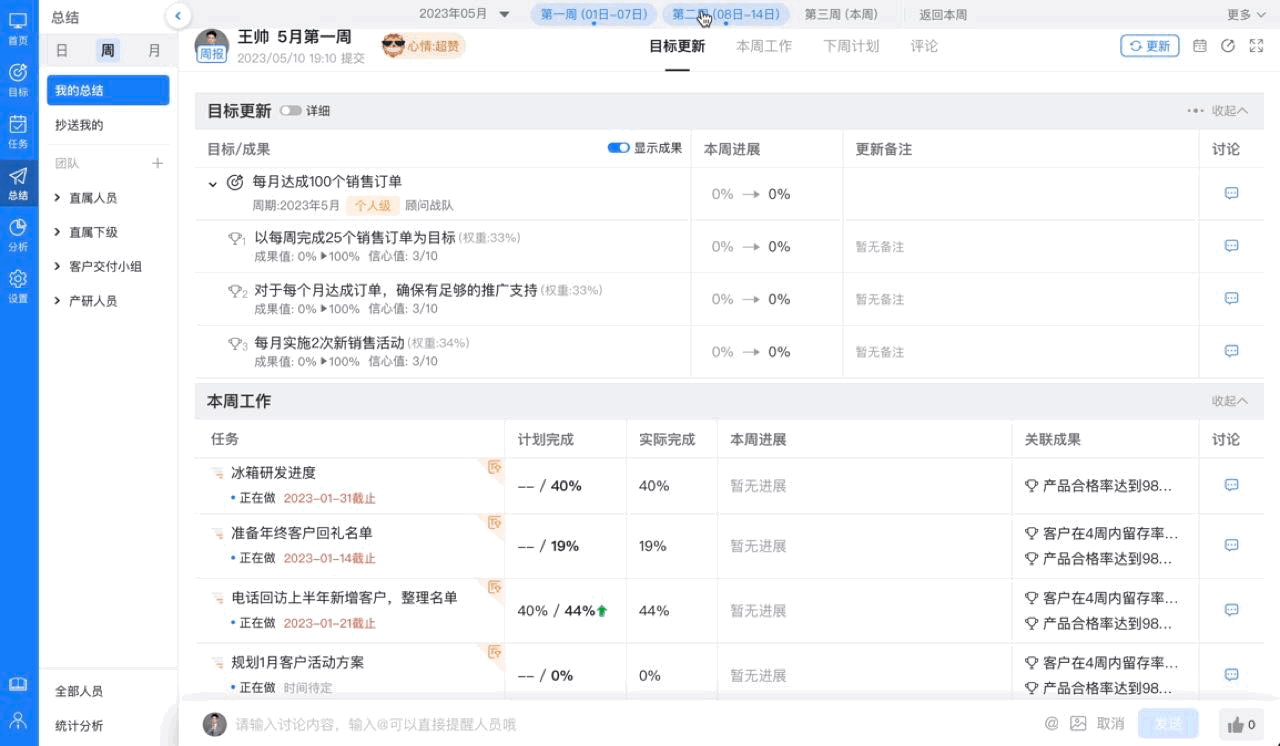Select the 第三周 (本周) week tab
This screenshot has width=1280, height=746.
tap(840, 14)
